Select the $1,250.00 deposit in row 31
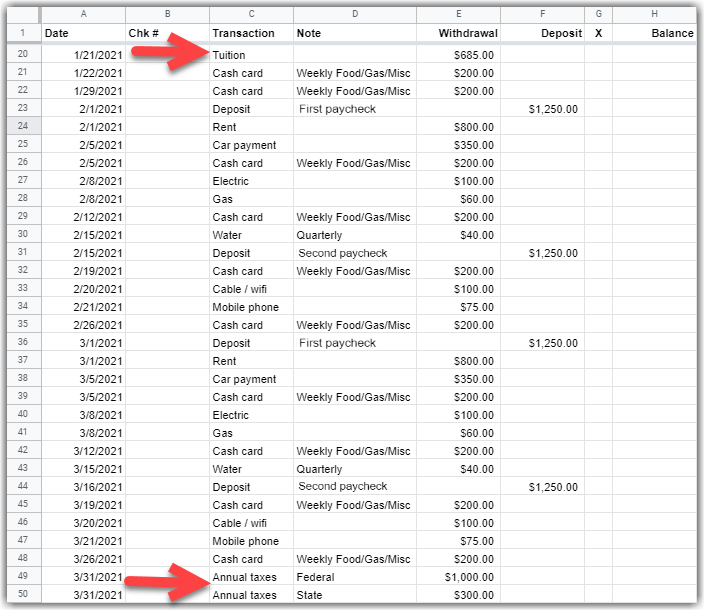Screen dimensions: 705x611 click(x=543, y=253)
